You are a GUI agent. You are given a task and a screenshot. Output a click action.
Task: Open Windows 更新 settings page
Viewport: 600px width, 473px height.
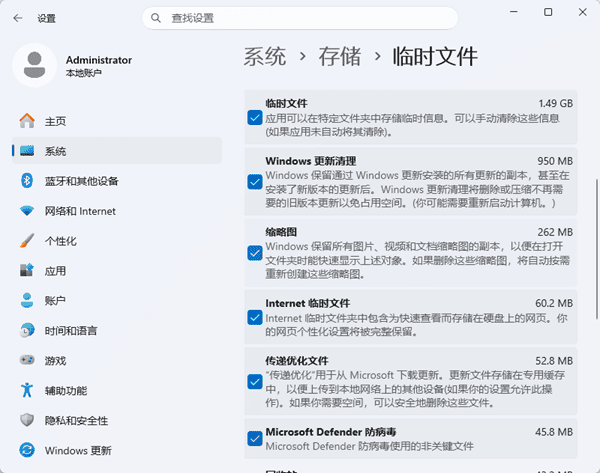117,450
